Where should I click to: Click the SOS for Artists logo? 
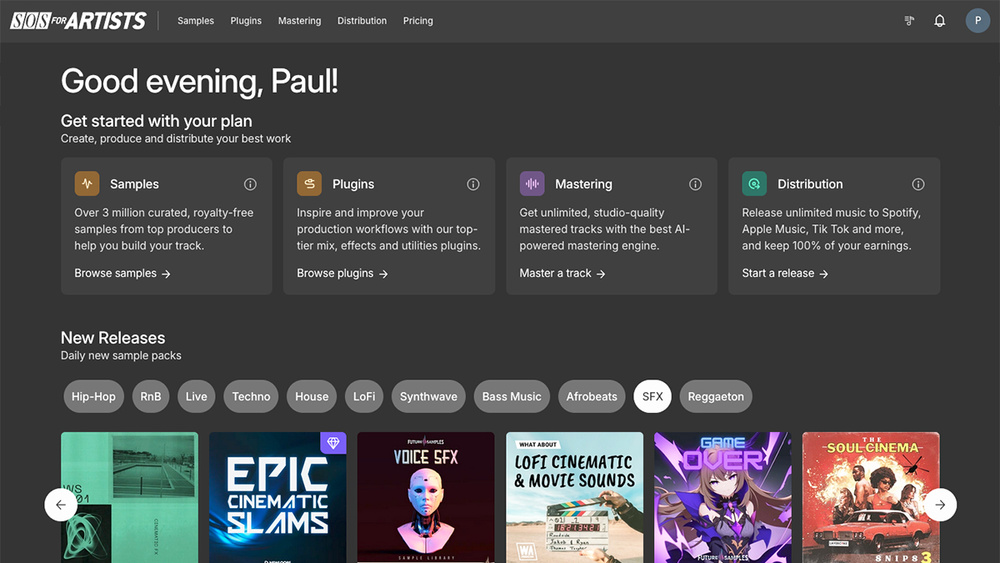[78, 21]
